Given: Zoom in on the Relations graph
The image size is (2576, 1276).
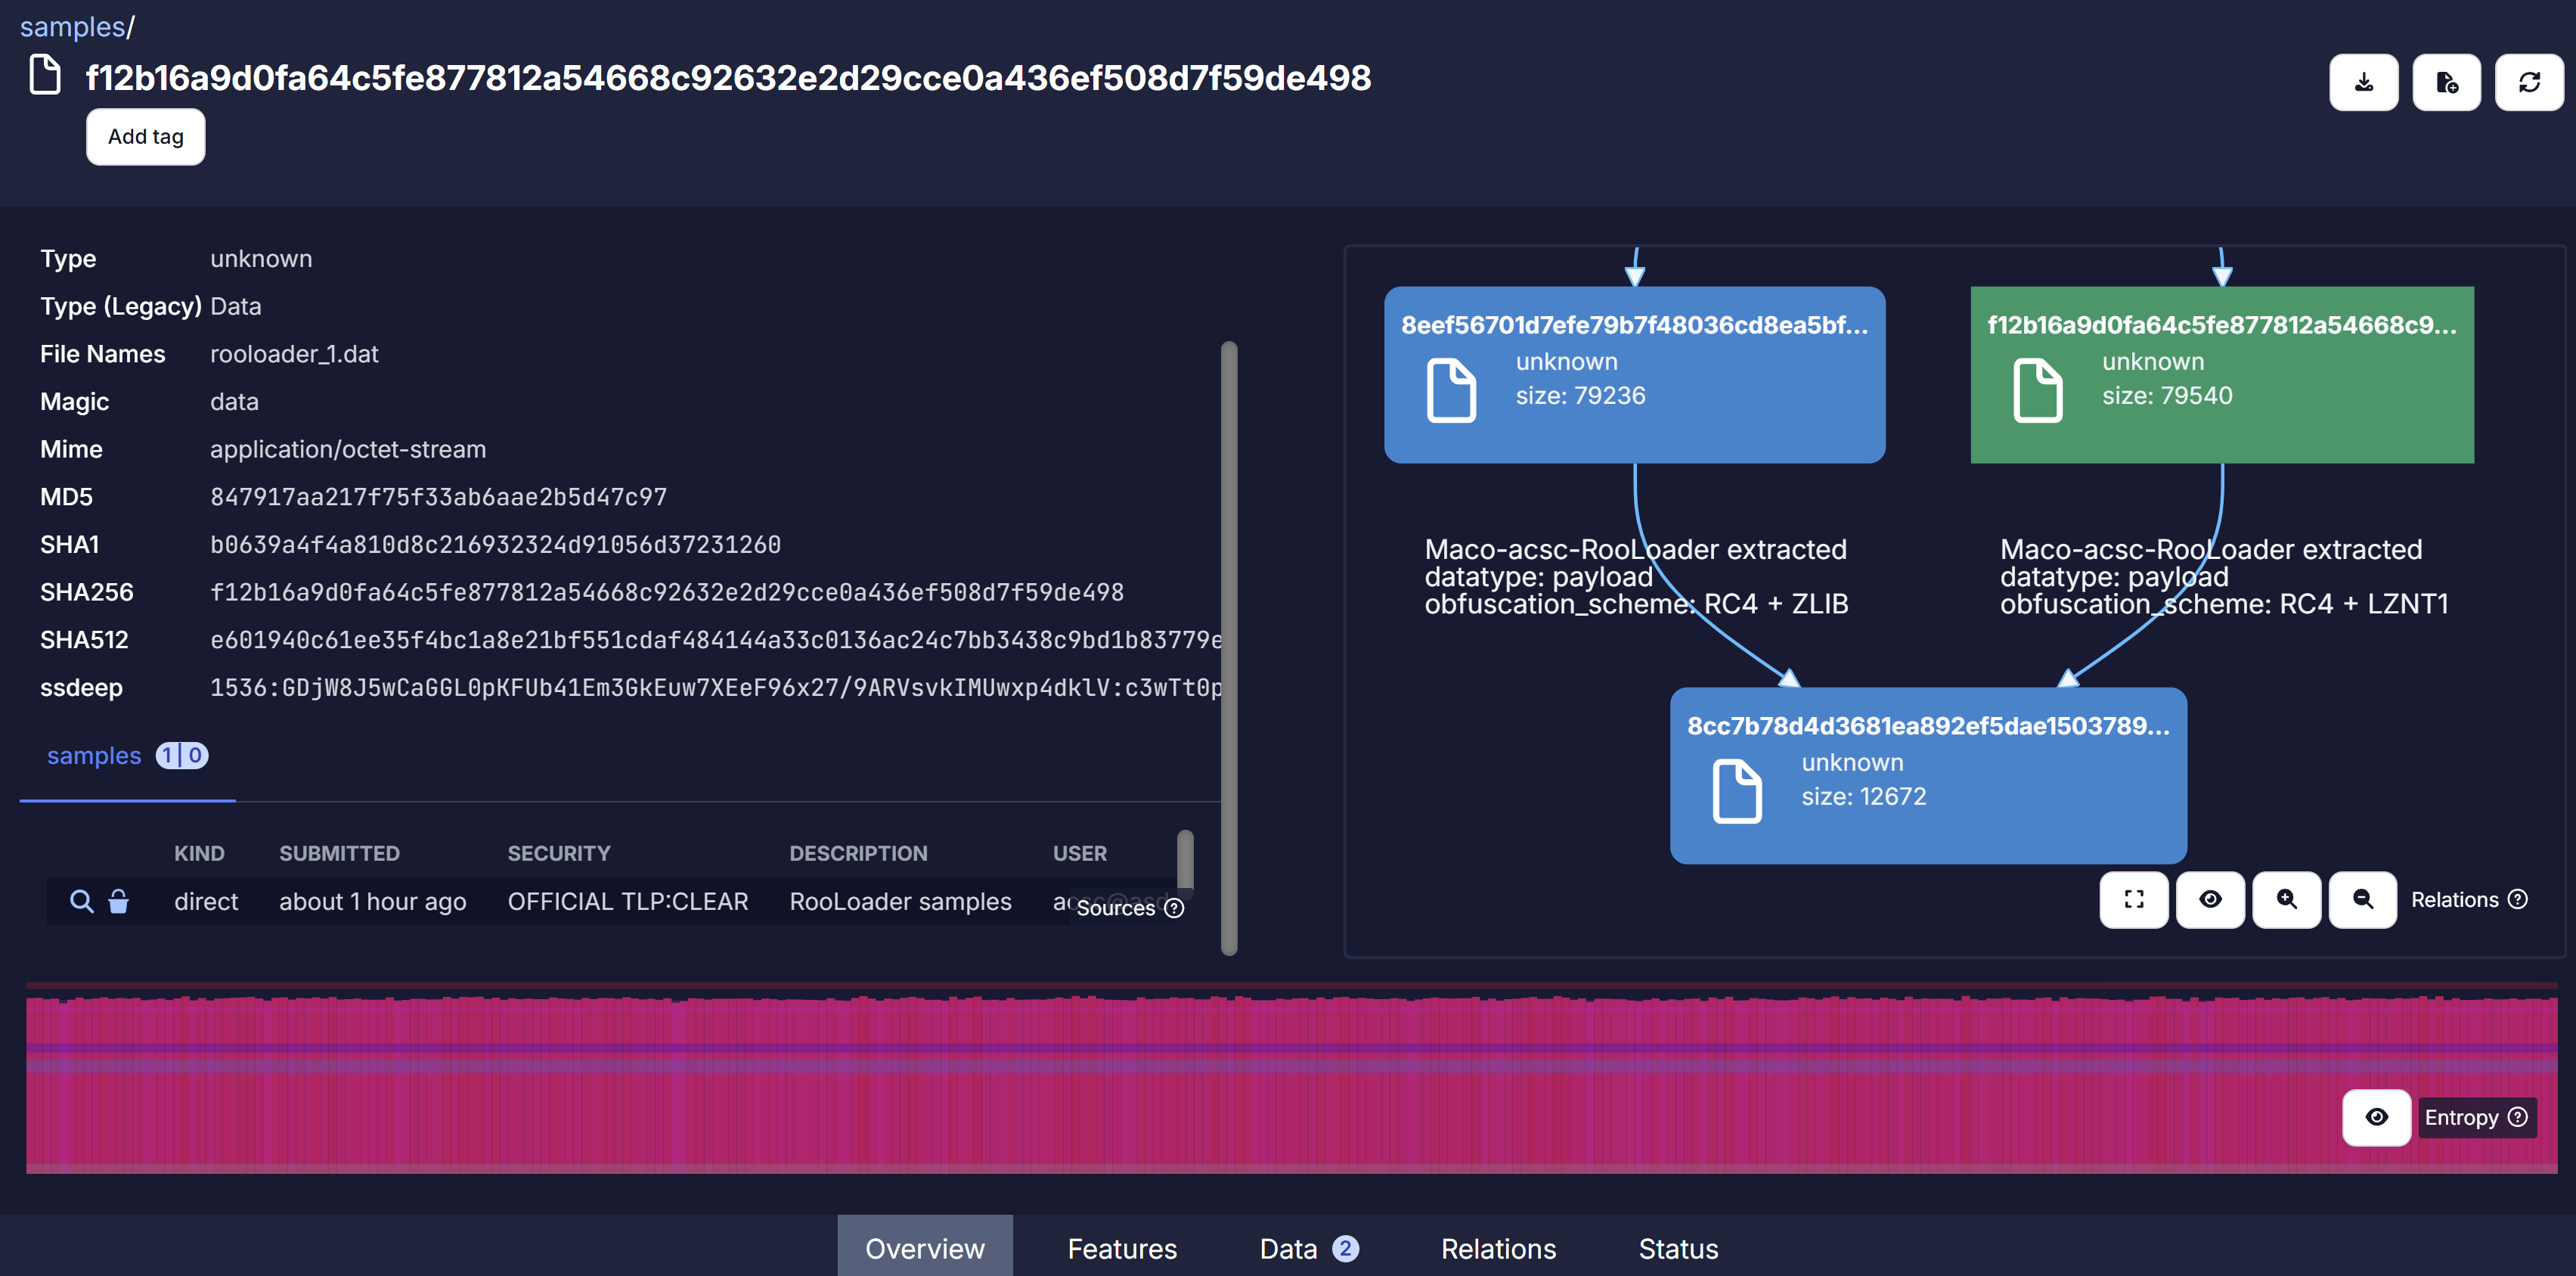Looking at the screenshot, I should pyautogui.click(x=2287, y=900).
